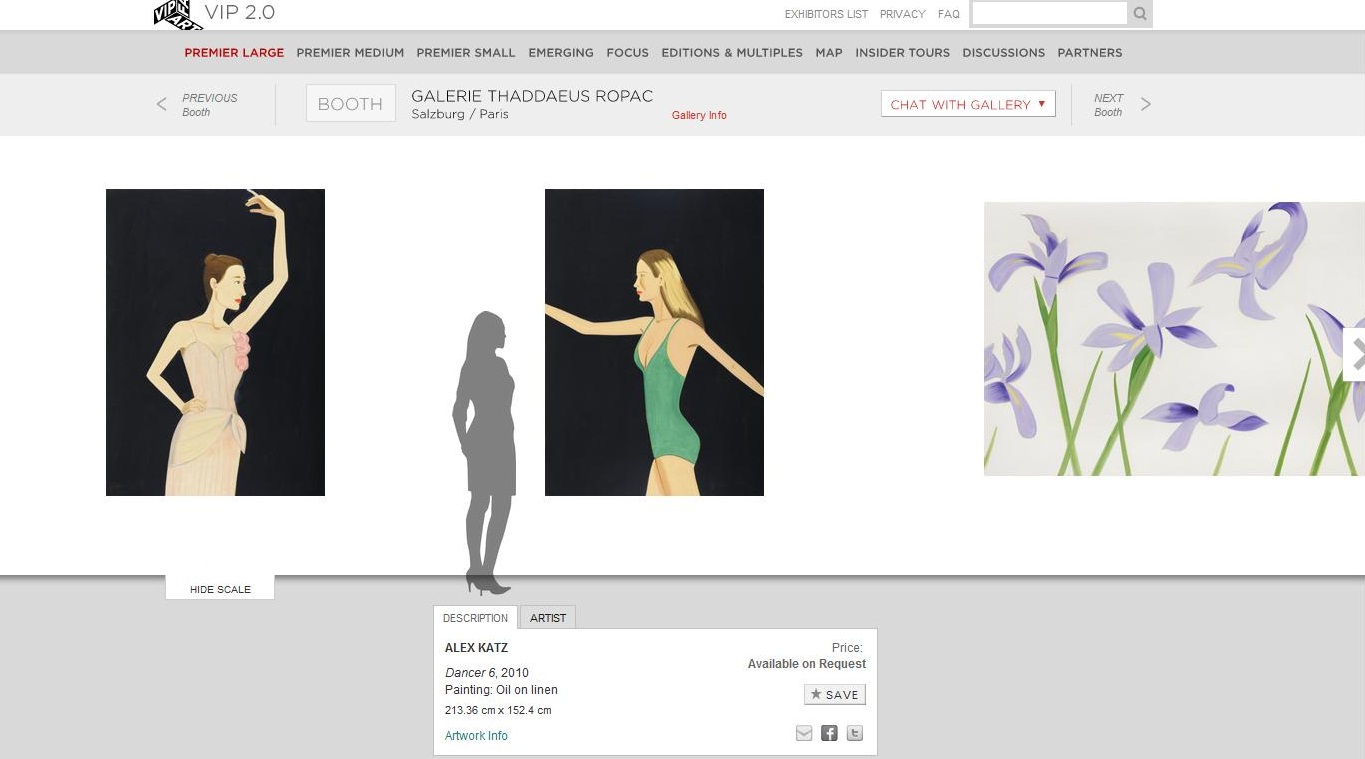Click the 213.36 cm x 152.4 cm dimensions
The height and width of the screenshot is (759, 1365).
click(x=498, y=711)
